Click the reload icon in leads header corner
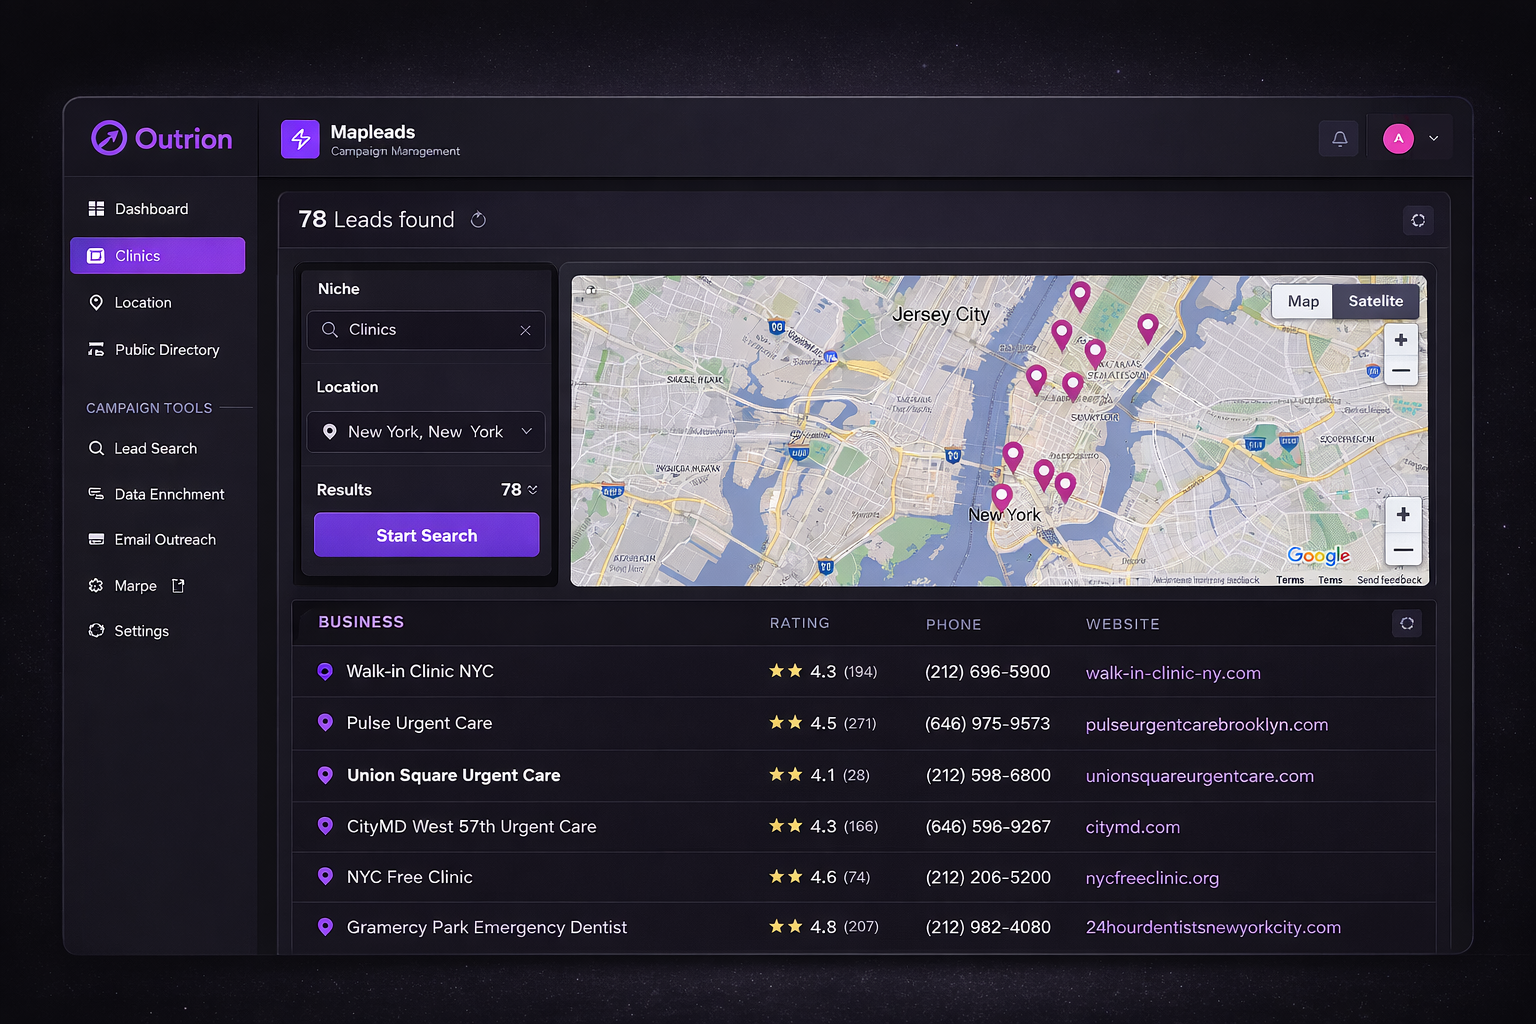Screen dimensions: 1536x1024 tap(1417, 220)
